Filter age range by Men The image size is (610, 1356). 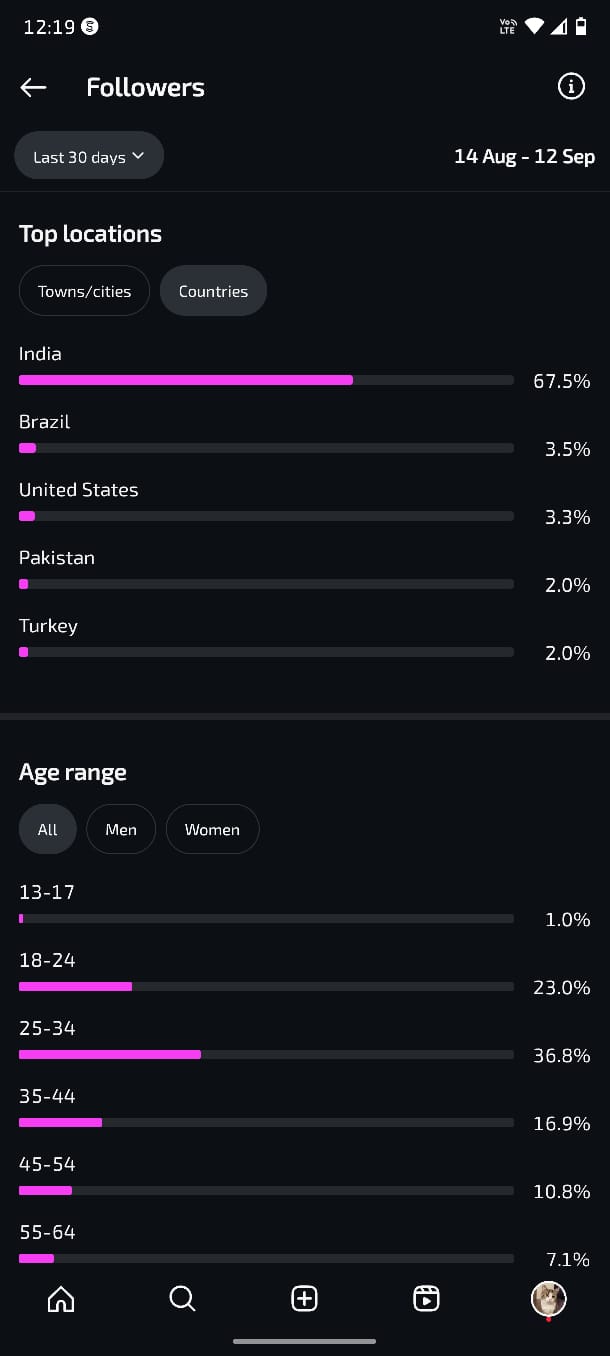coord(121,829)
